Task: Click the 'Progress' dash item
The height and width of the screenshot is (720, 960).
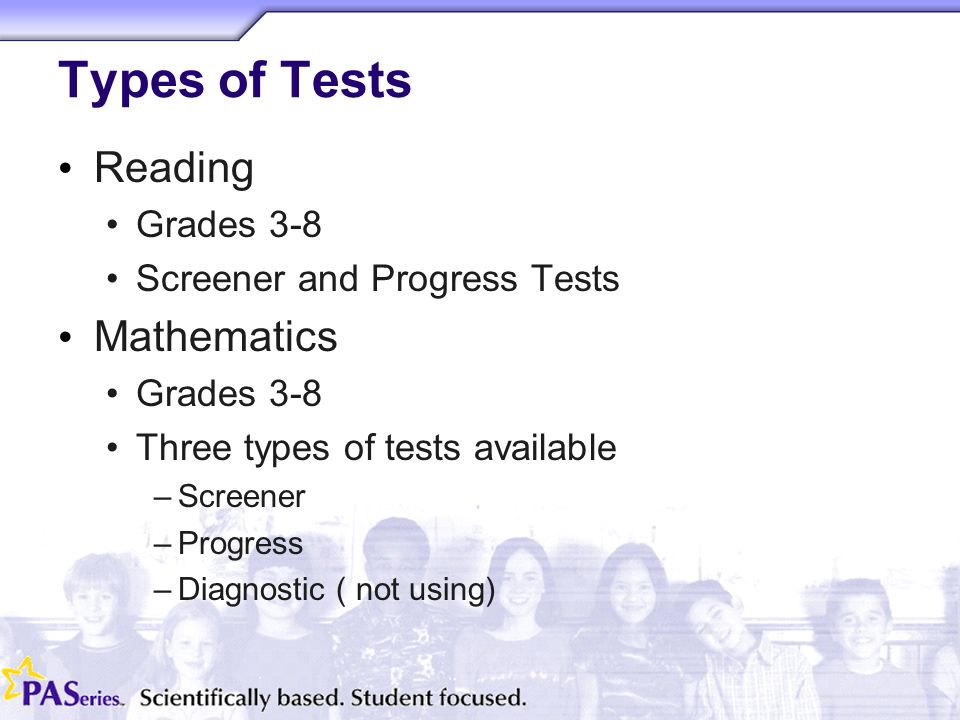Action: click(x=240, y=544)
